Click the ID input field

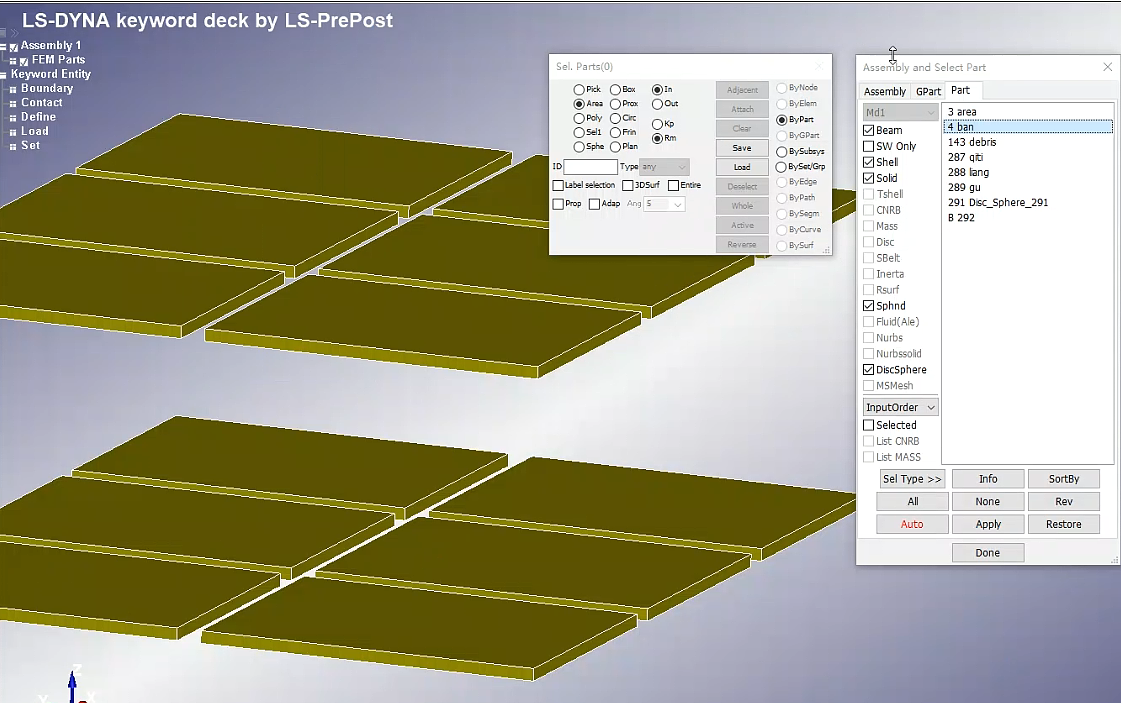point(591,167)
